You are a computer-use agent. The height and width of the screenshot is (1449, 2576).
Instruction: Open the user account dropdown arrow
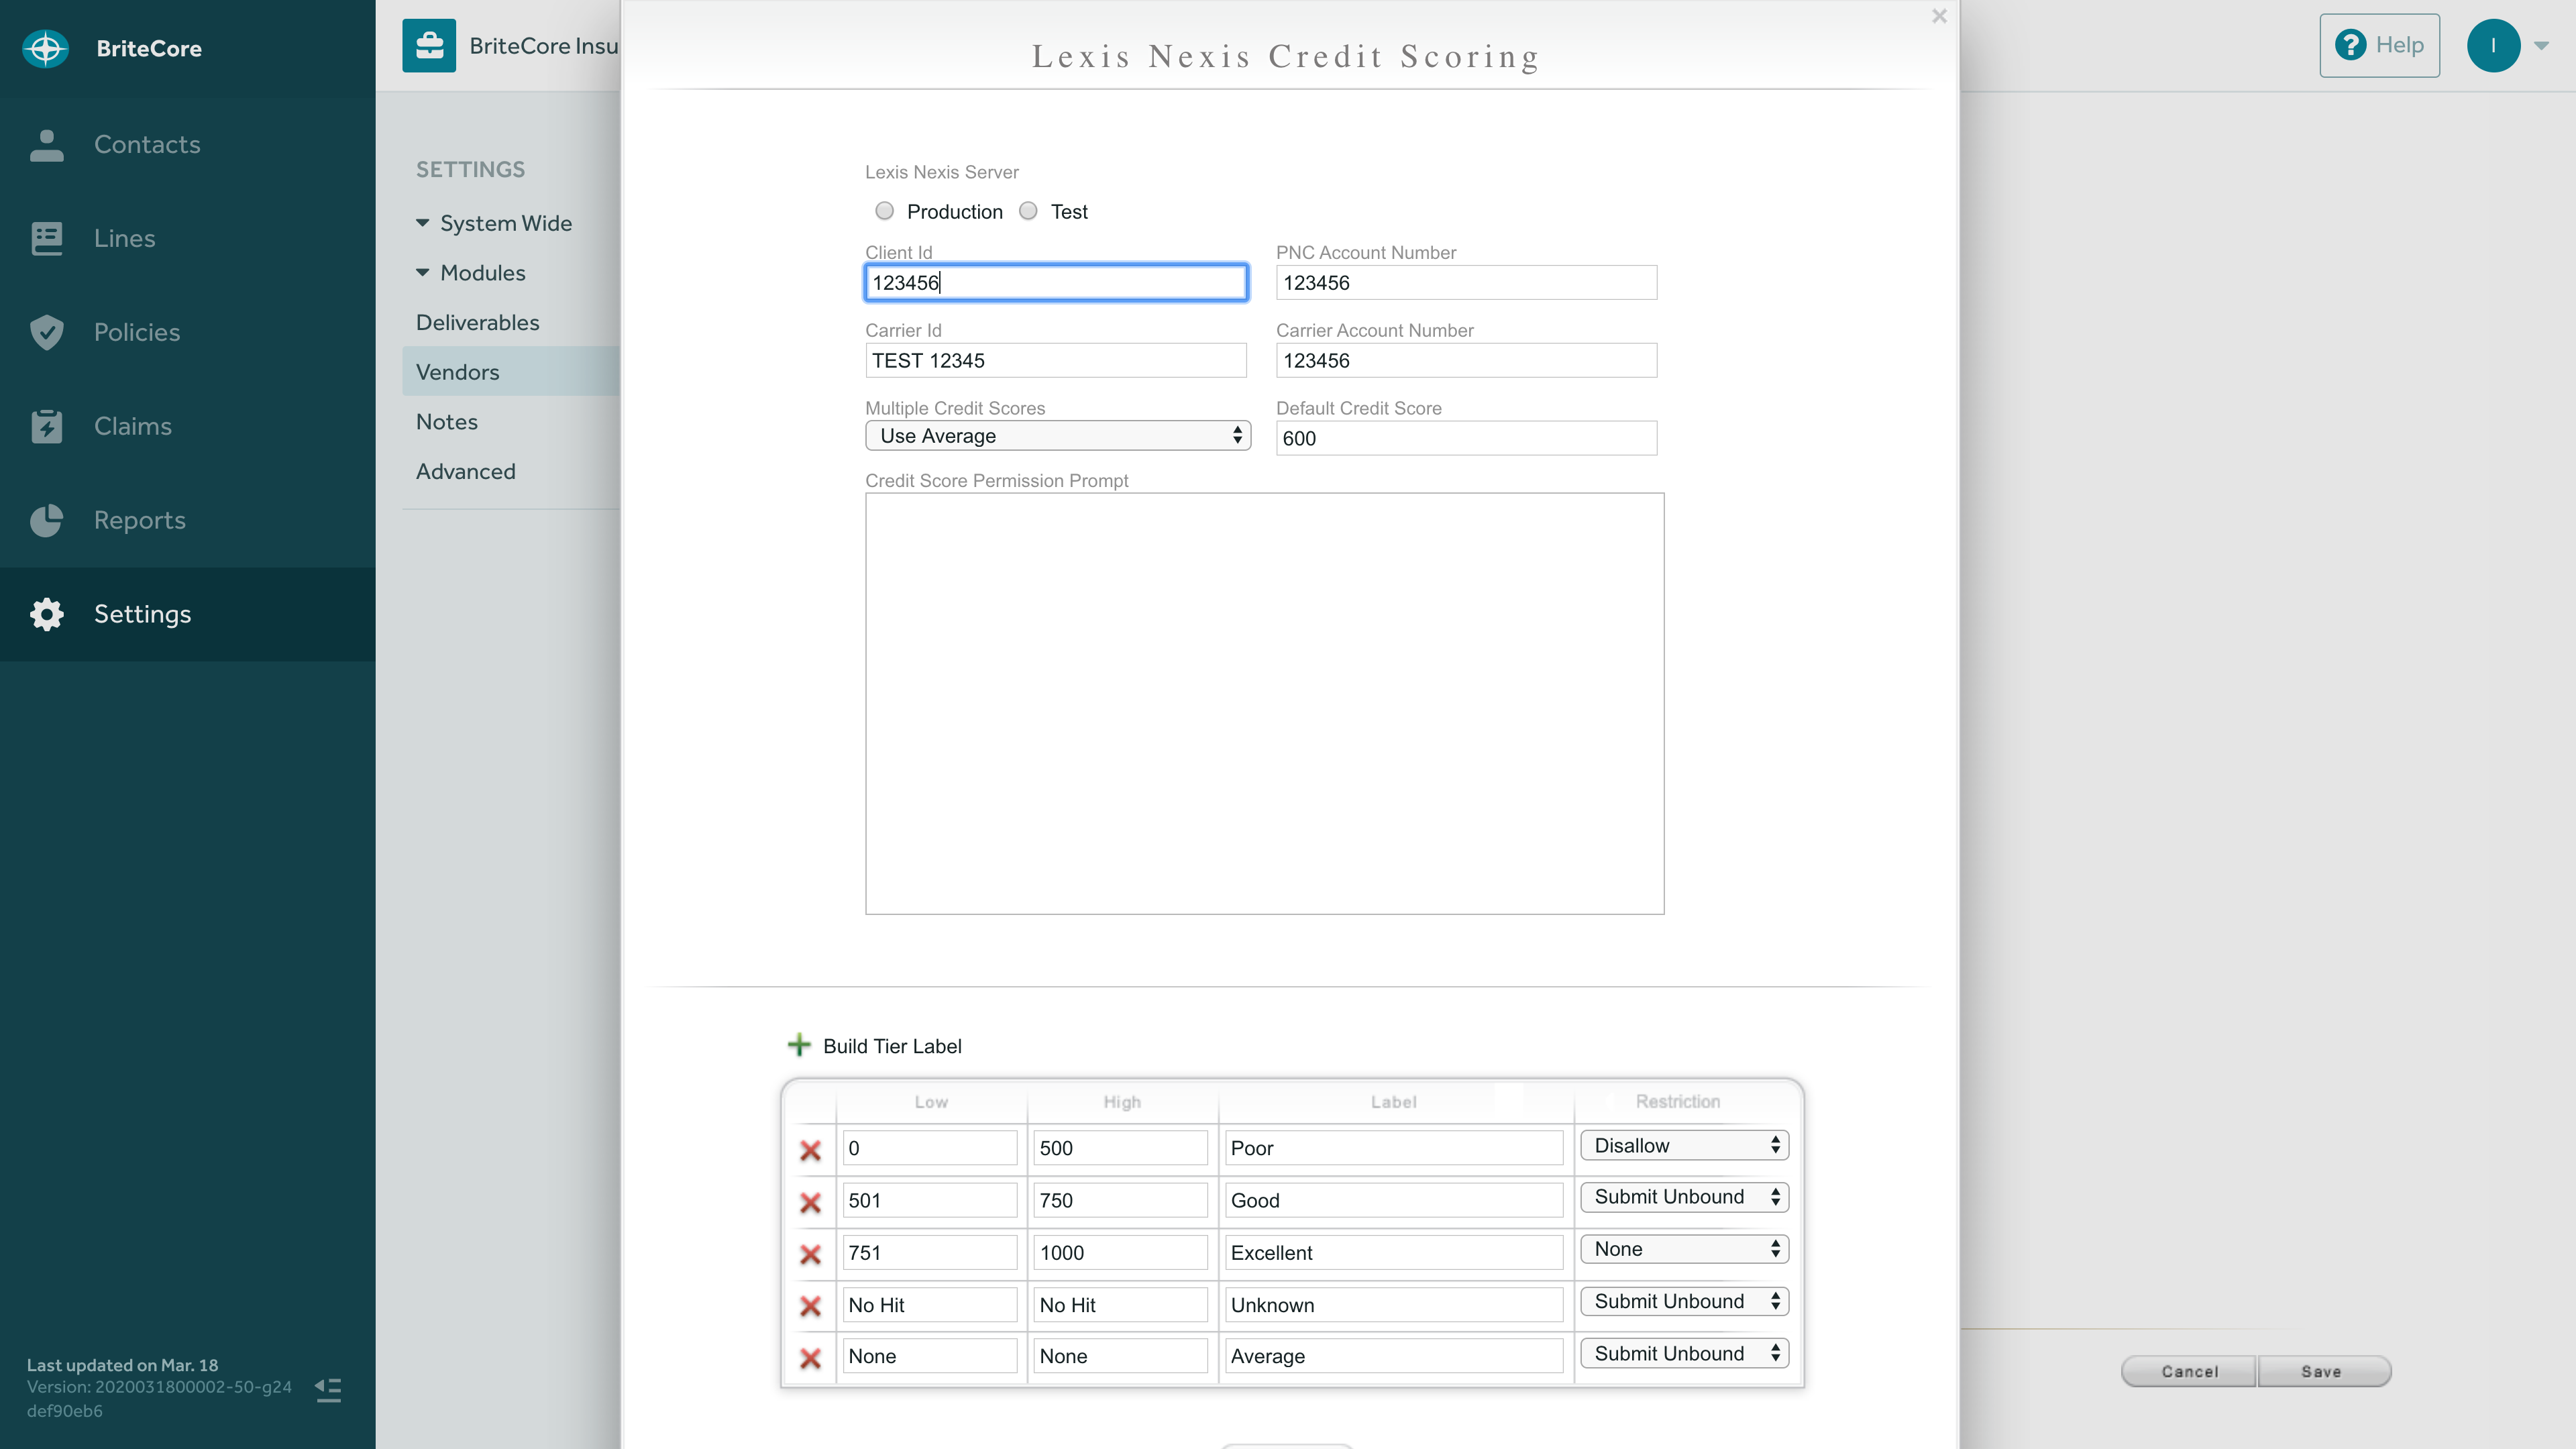click(2541, 46)
